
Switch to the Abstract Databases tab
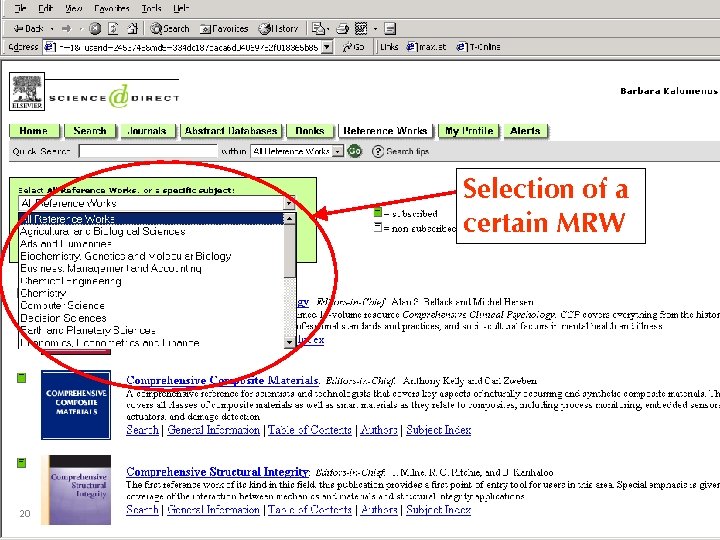click(231, 131)
